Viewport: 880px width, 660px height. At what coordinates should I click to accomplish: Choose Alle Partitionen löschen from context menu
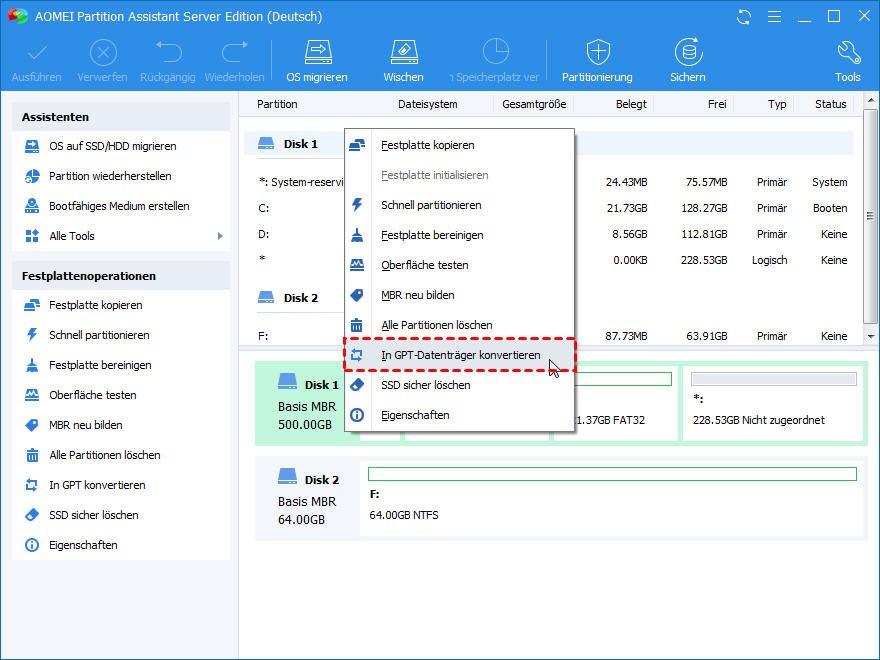(459, 325)
